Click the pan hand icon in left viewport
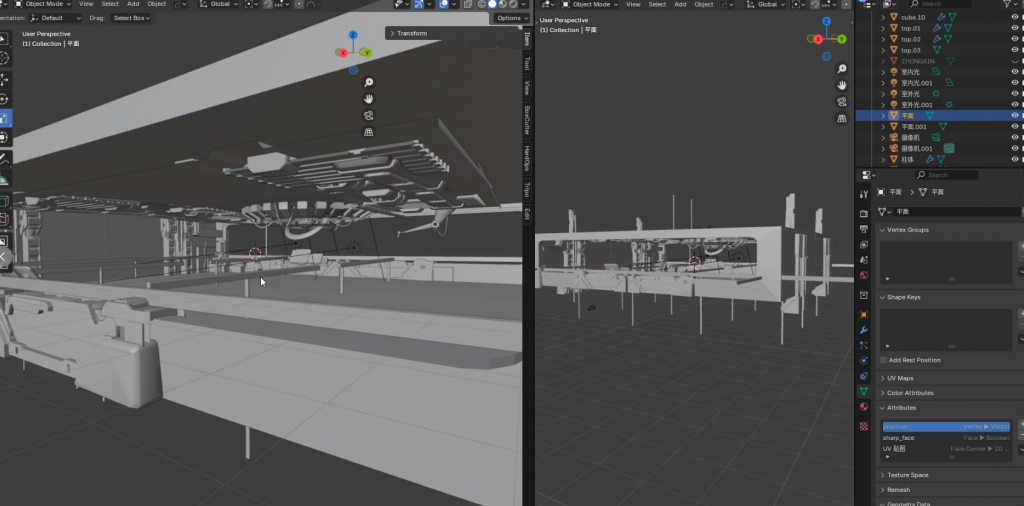1024x506 pixels. [x=369, y=99]
